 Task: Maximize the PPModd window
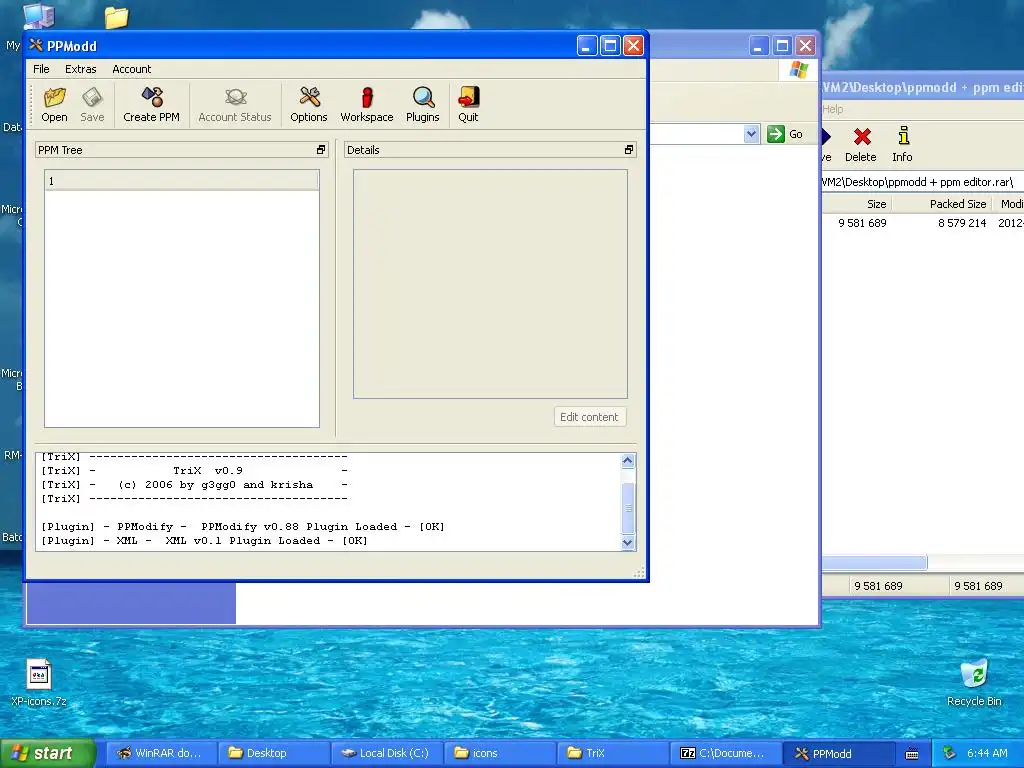point(610,46)
